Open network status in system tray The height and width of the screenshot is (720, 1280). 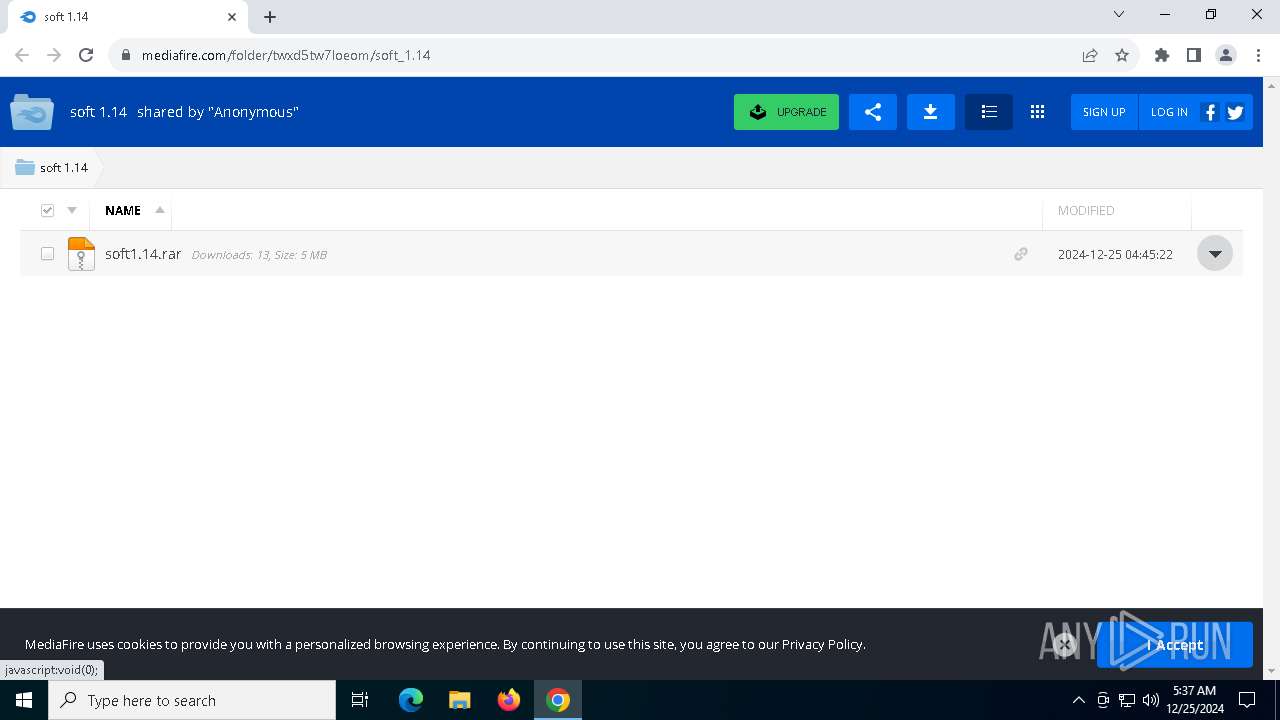click(x=1127, y=700)
